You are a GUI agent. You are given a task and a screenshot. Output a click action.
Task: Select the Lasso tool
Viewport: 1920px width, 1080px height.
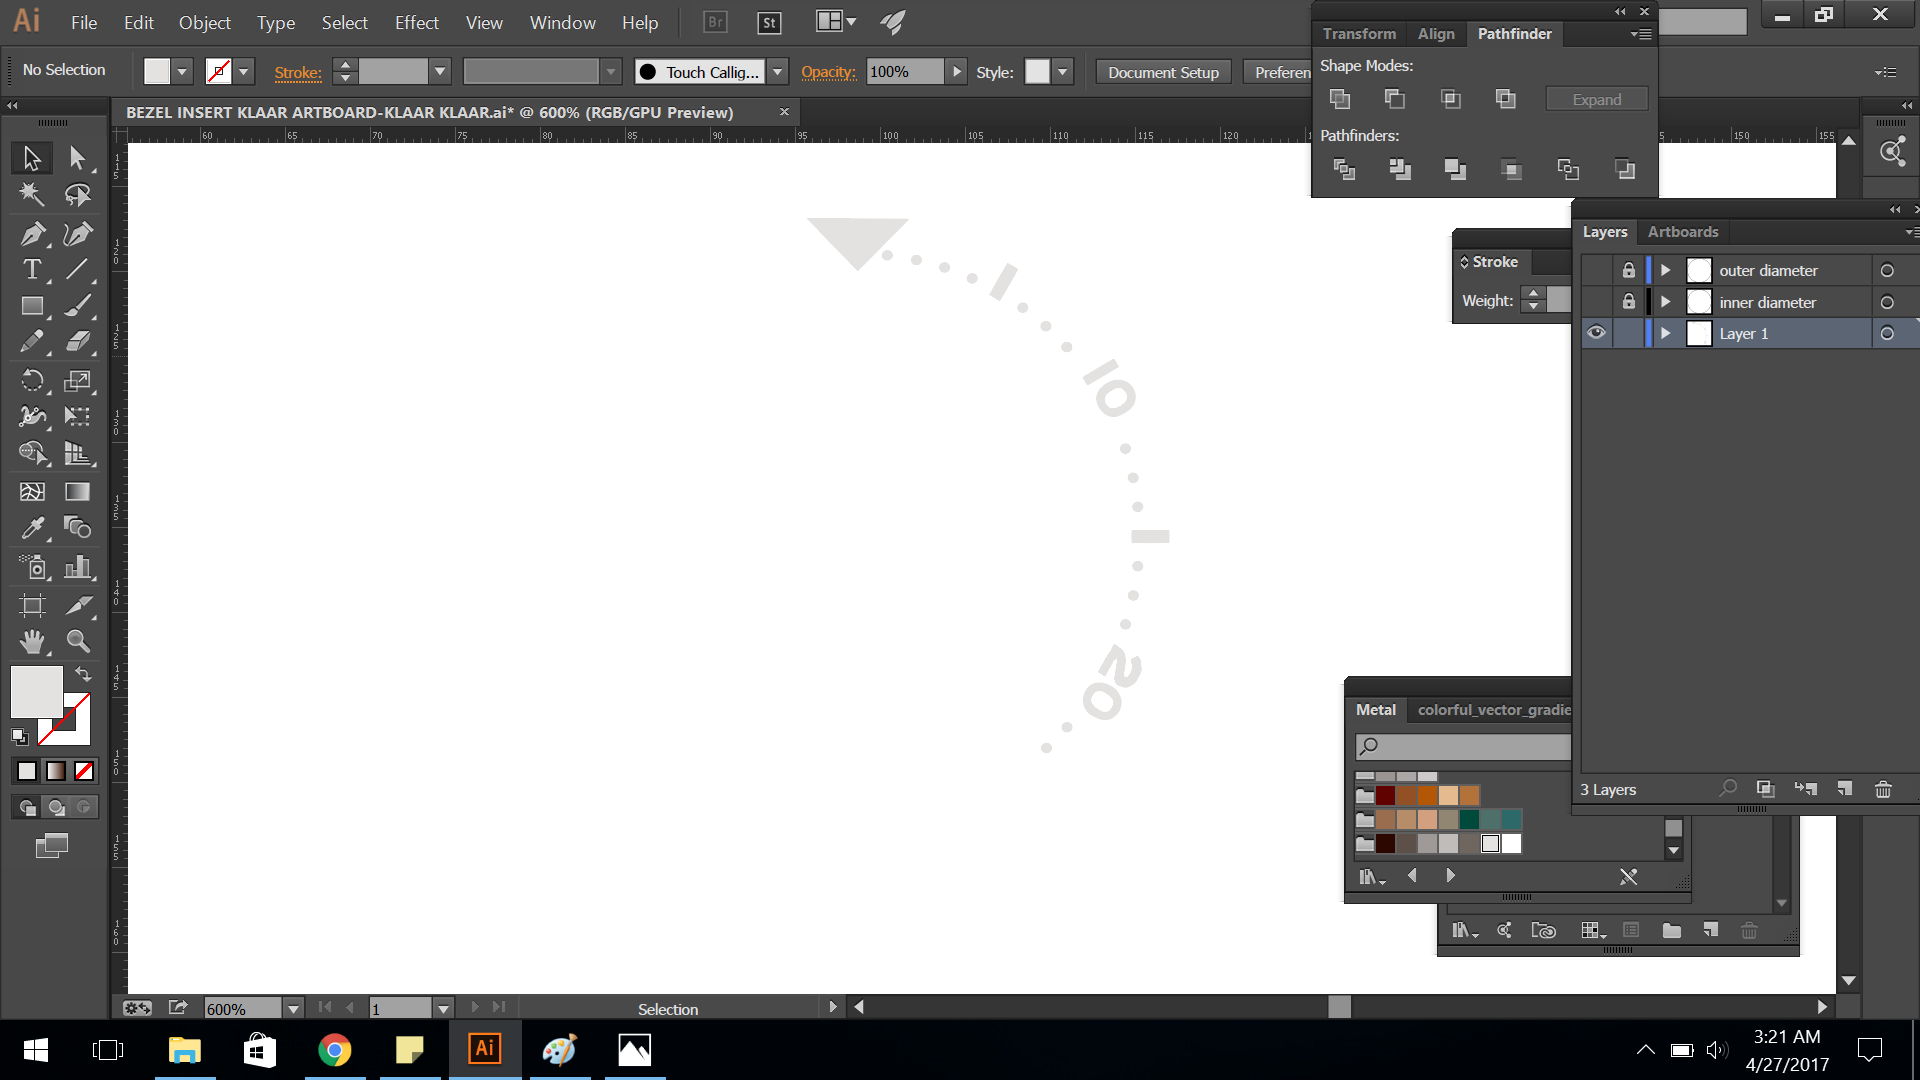[x=77, y=195]
